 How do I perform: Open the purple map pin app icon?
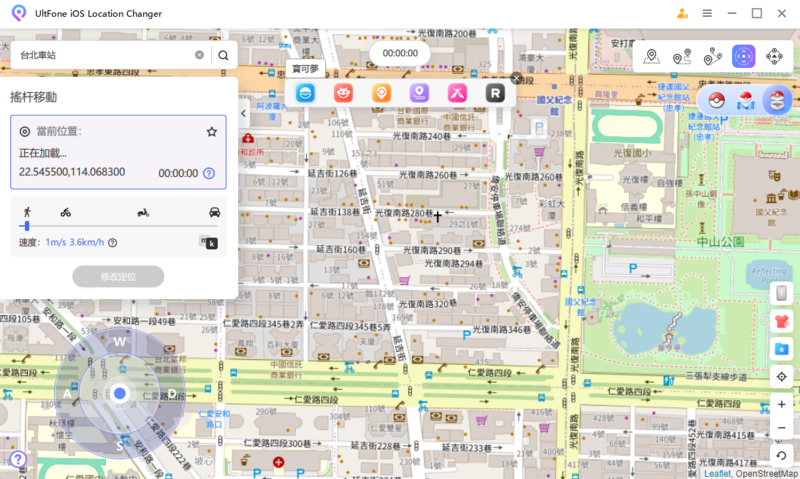419,93
